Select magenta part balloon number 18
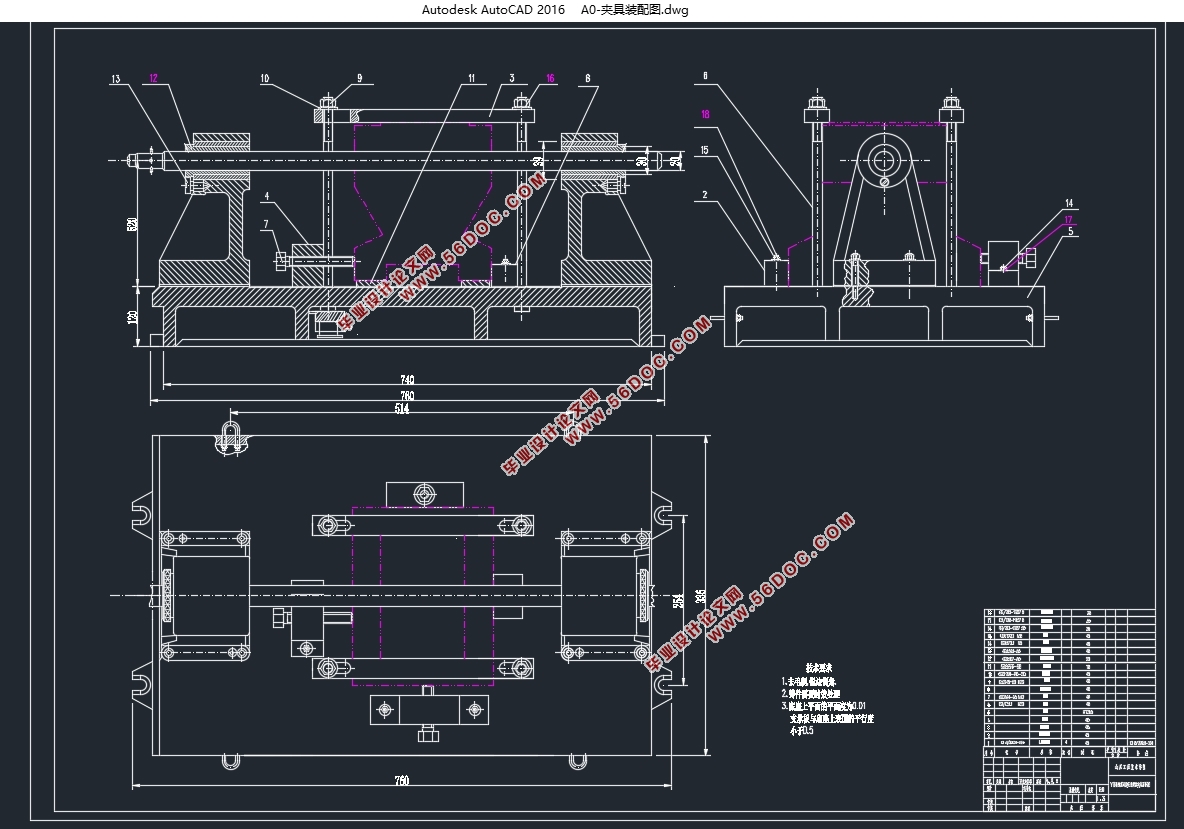 tap(705, 115)
